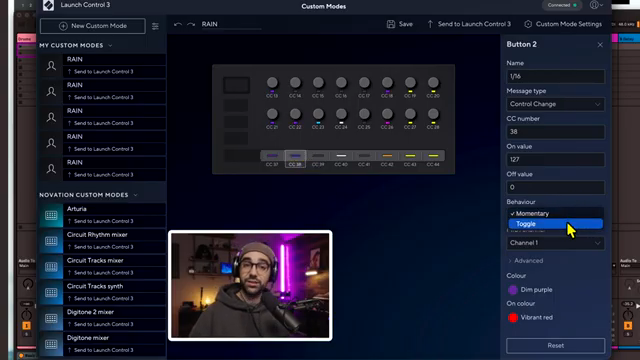Open Custom Mode Settings
Screen dimensions: 640x360
click(563, 24)
